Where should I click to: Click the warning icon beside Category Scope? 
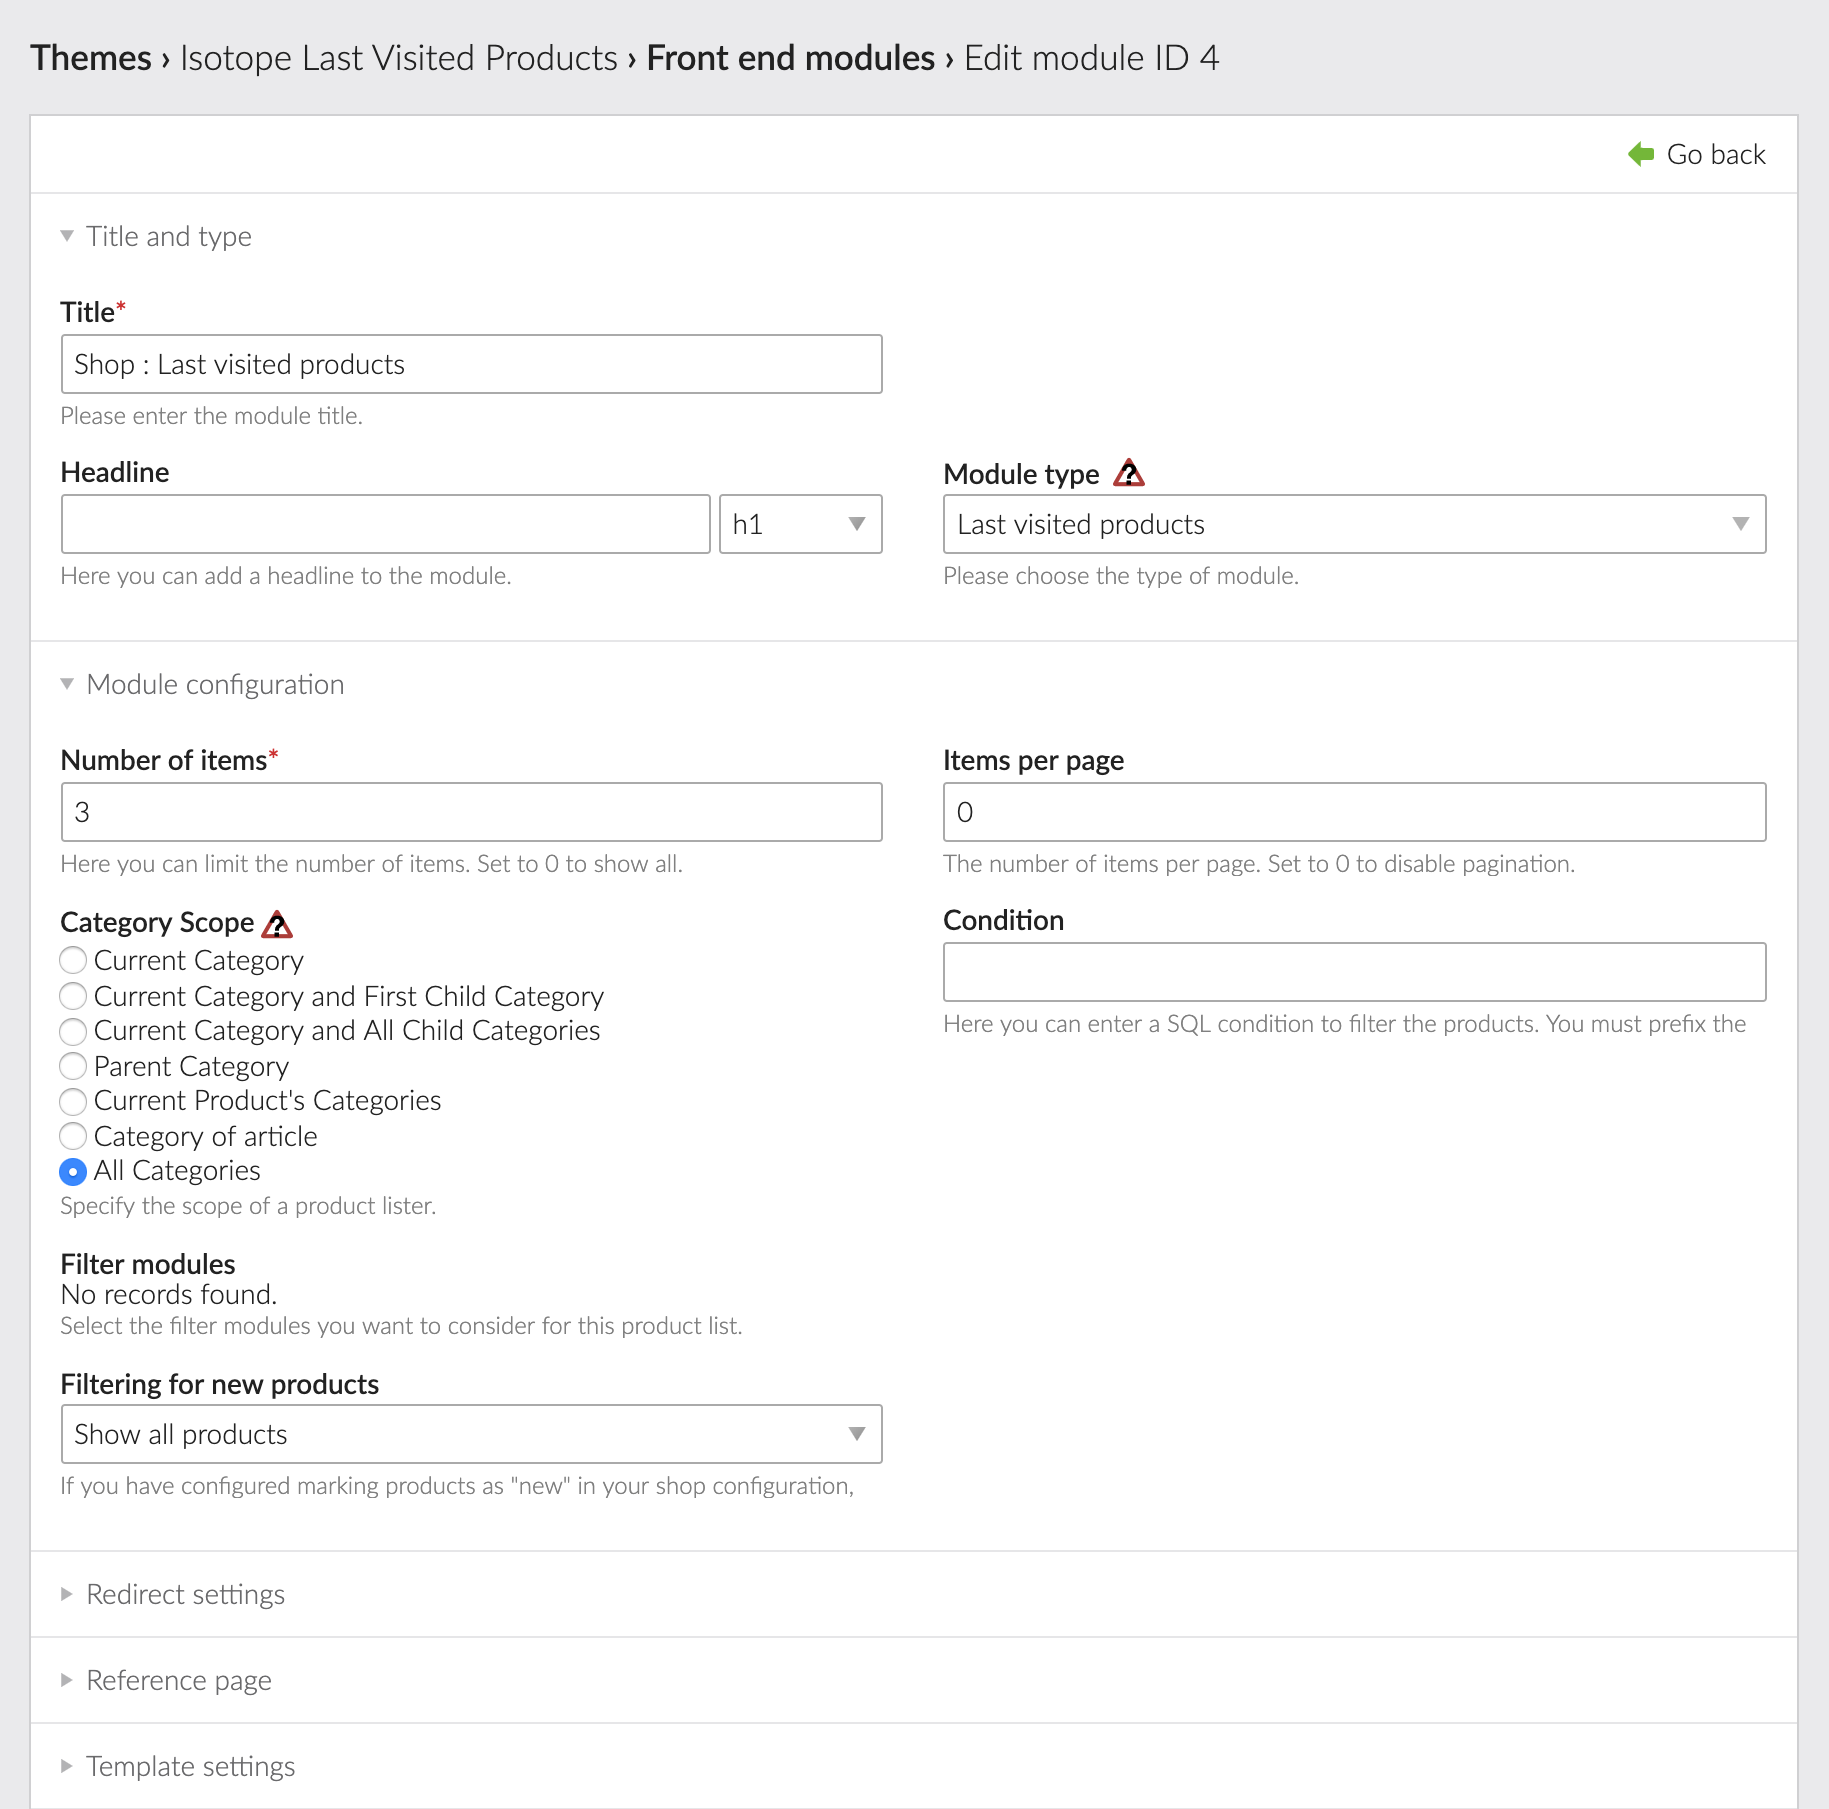277,924
